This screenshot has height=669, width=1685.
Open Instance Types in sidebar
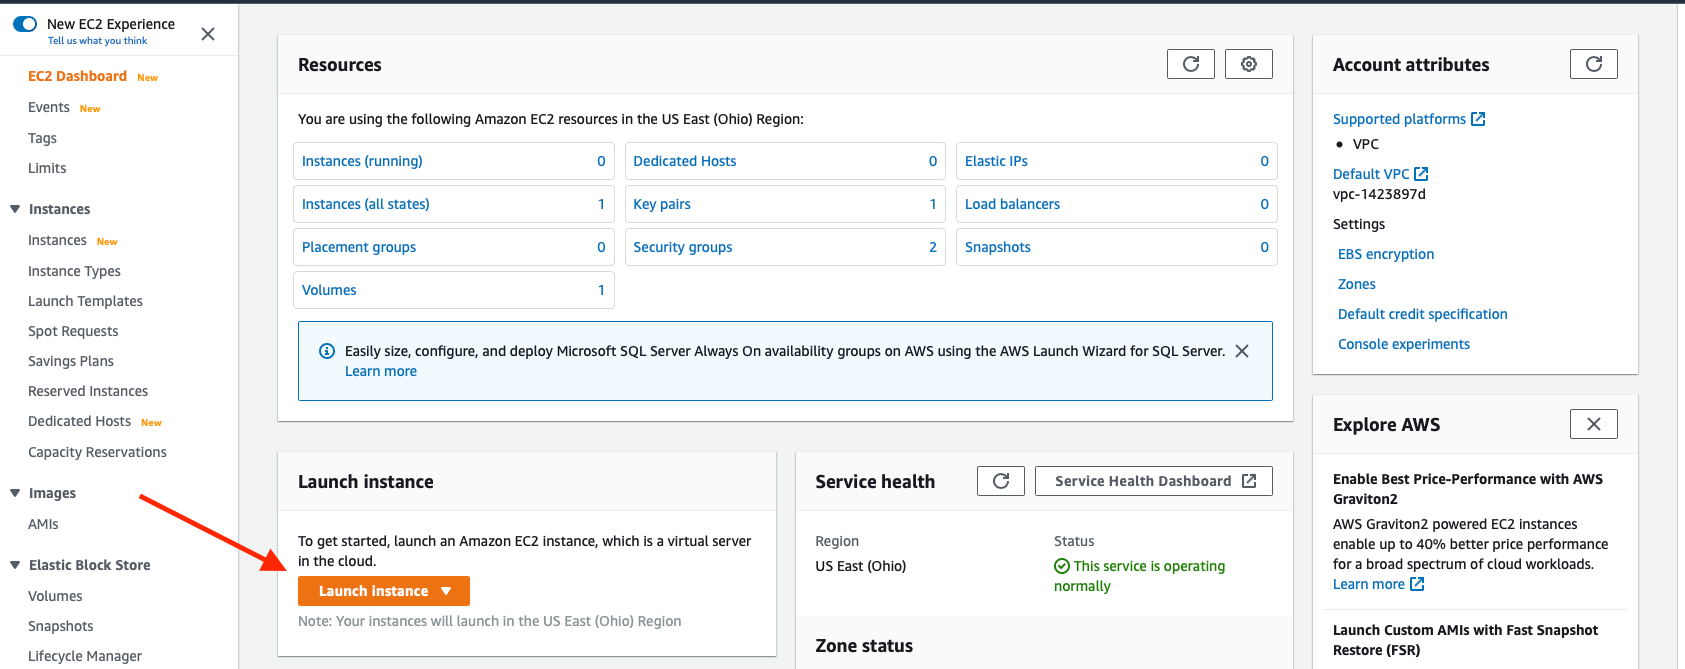point(74,271)
